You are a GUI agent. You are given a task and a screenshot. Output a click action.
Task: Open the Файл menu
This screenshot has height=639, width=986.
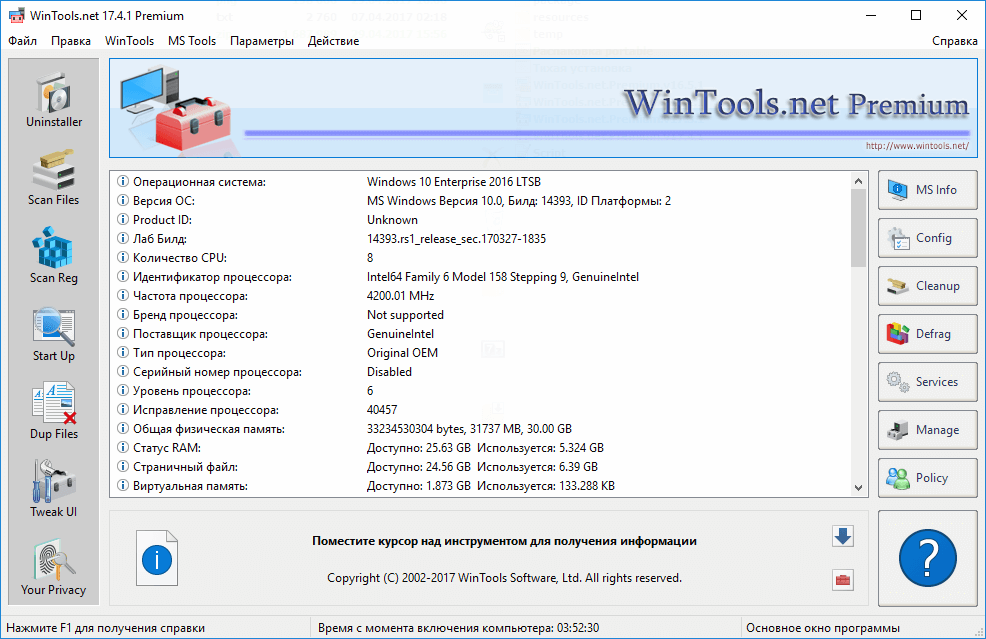coord(23,41)
